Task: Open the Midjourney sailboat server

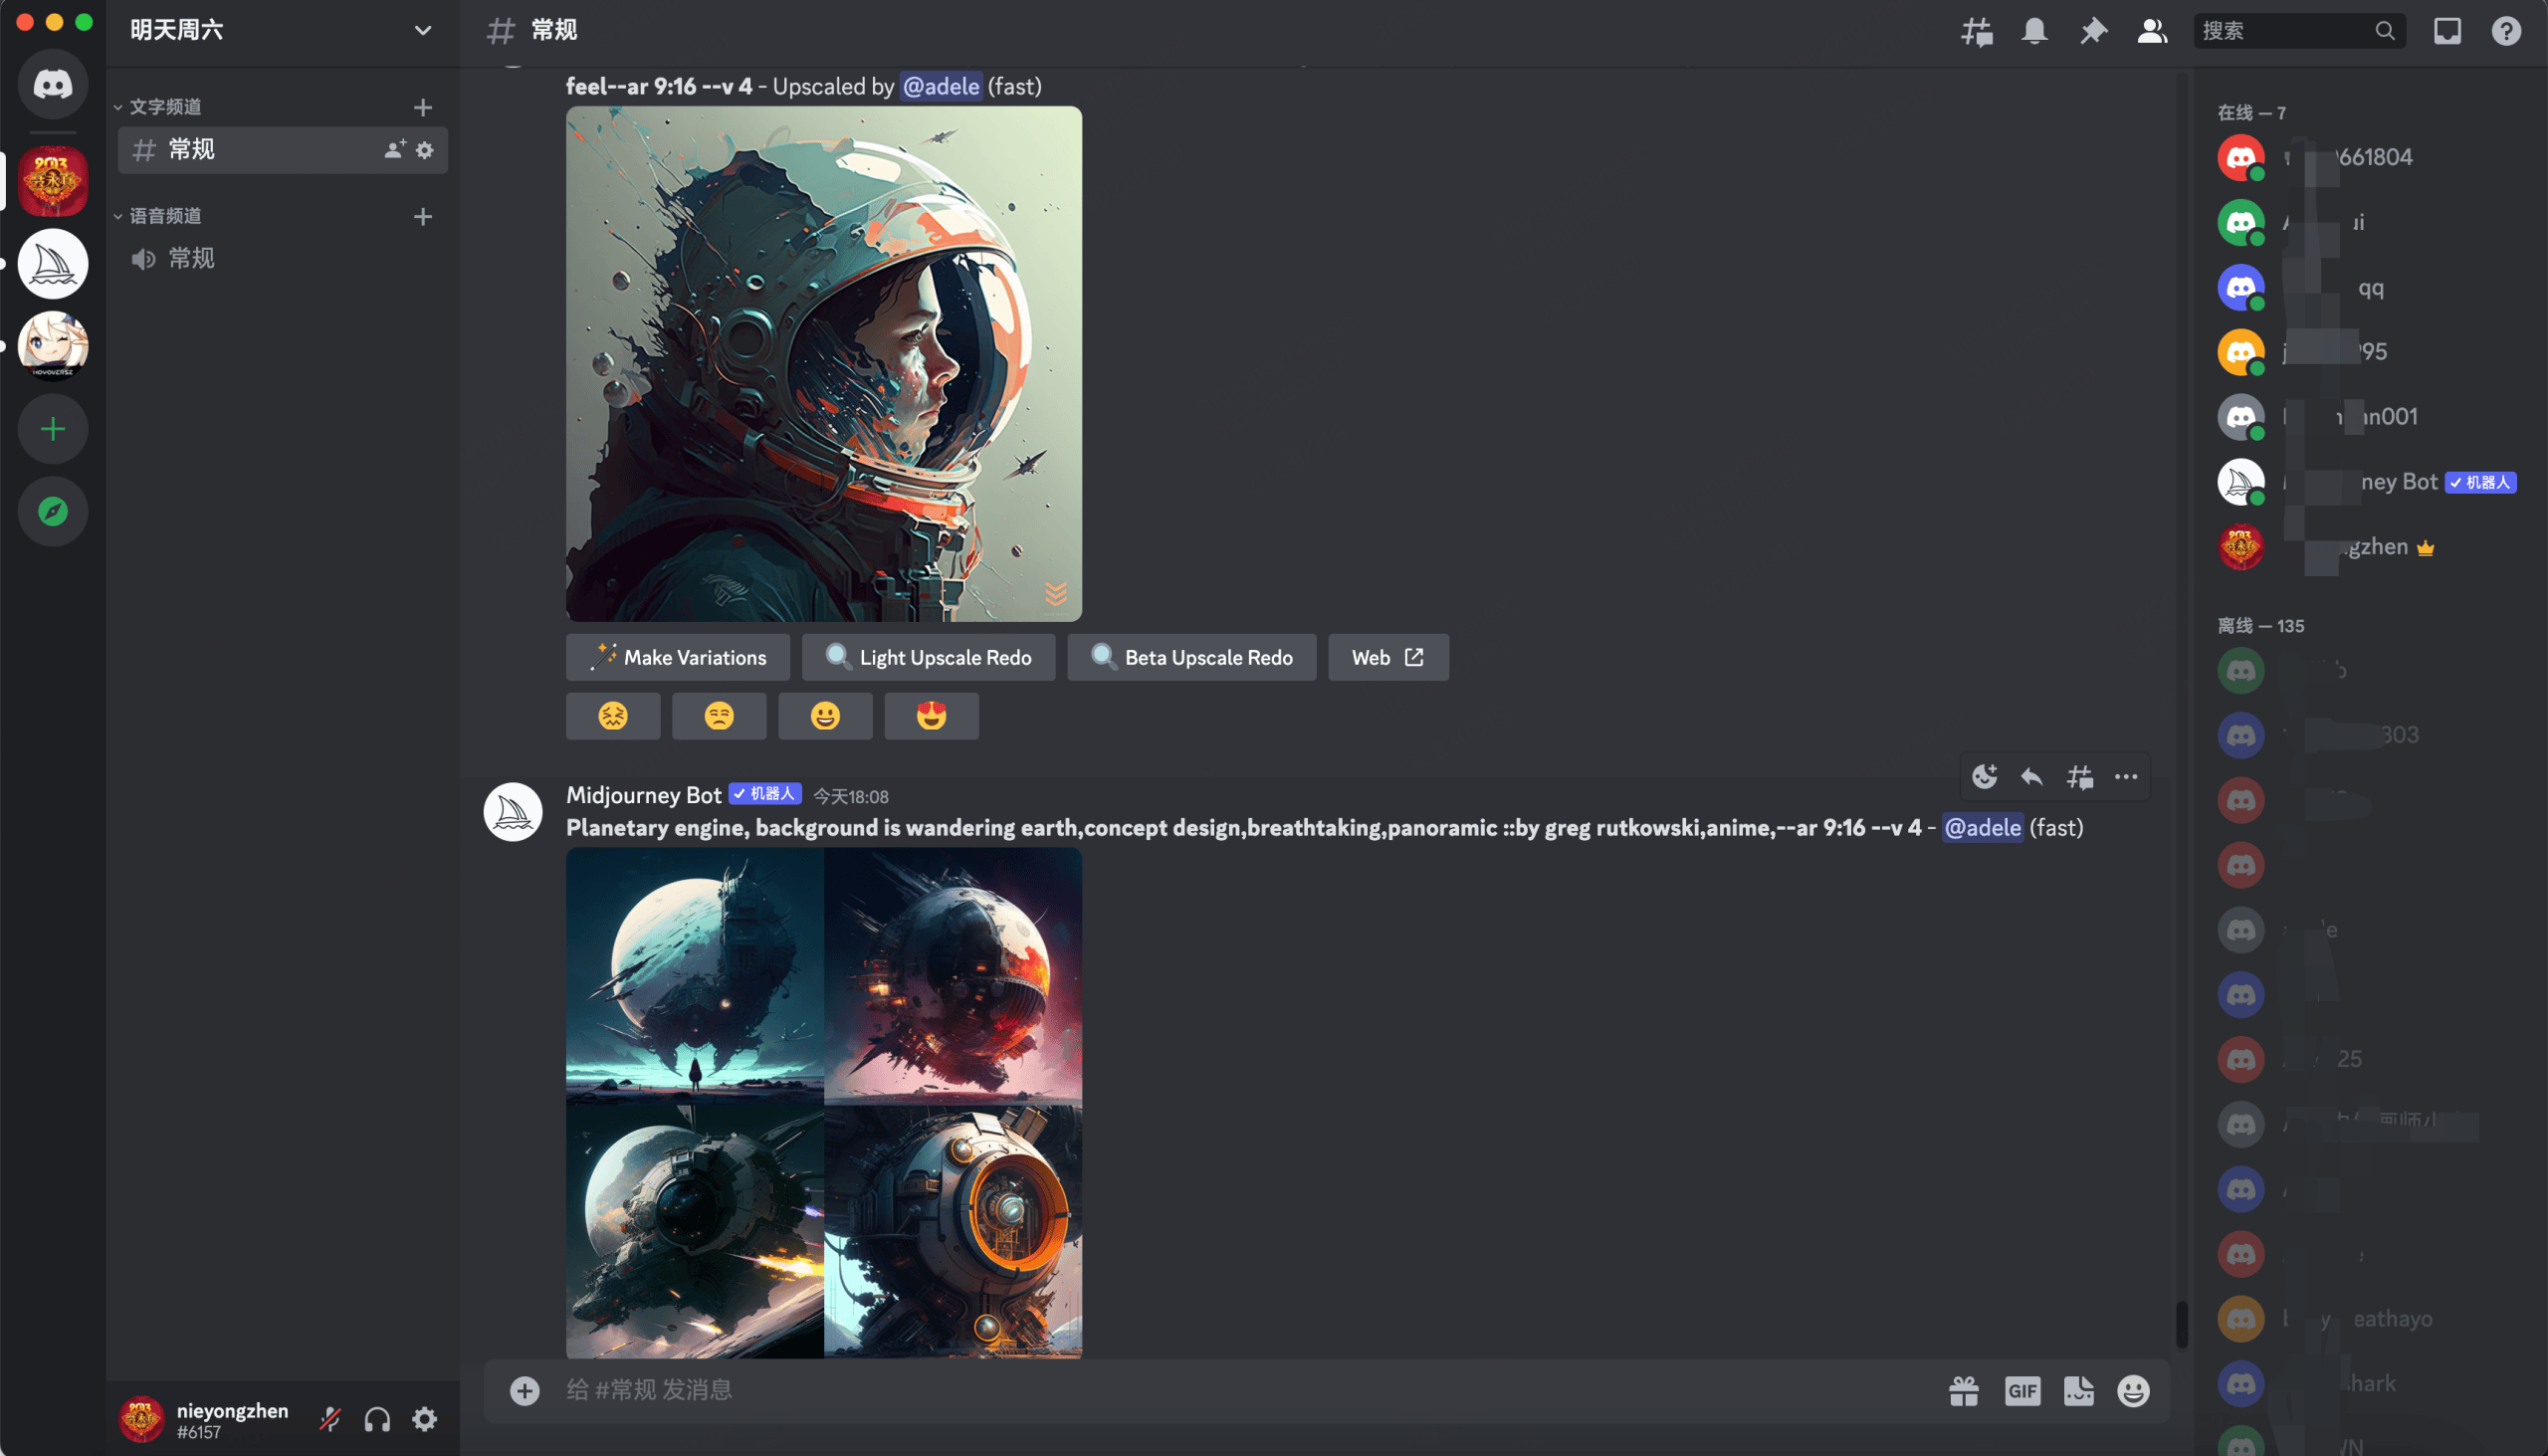Action: 53,264
